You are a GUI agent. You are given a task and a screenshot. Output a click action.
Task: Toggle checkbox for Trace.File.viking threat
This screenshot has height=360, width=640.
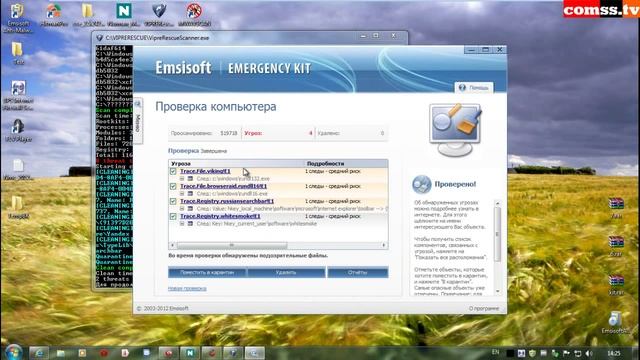click(173, 171)
